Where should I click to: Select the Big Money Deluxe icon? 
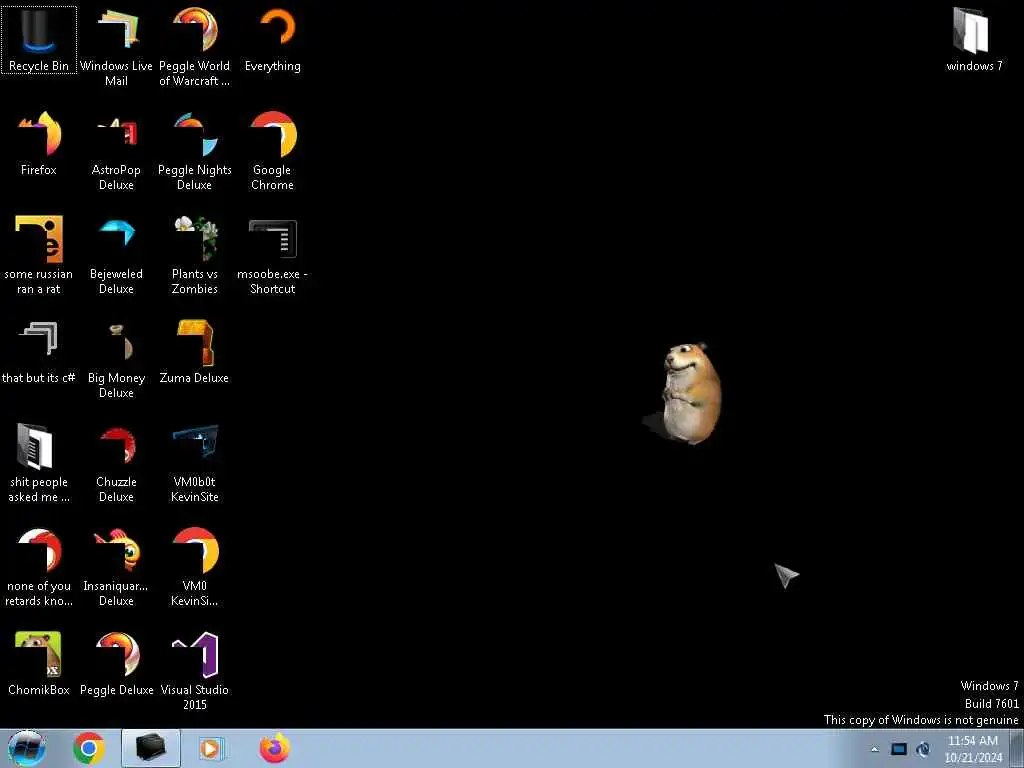point(116,359)
